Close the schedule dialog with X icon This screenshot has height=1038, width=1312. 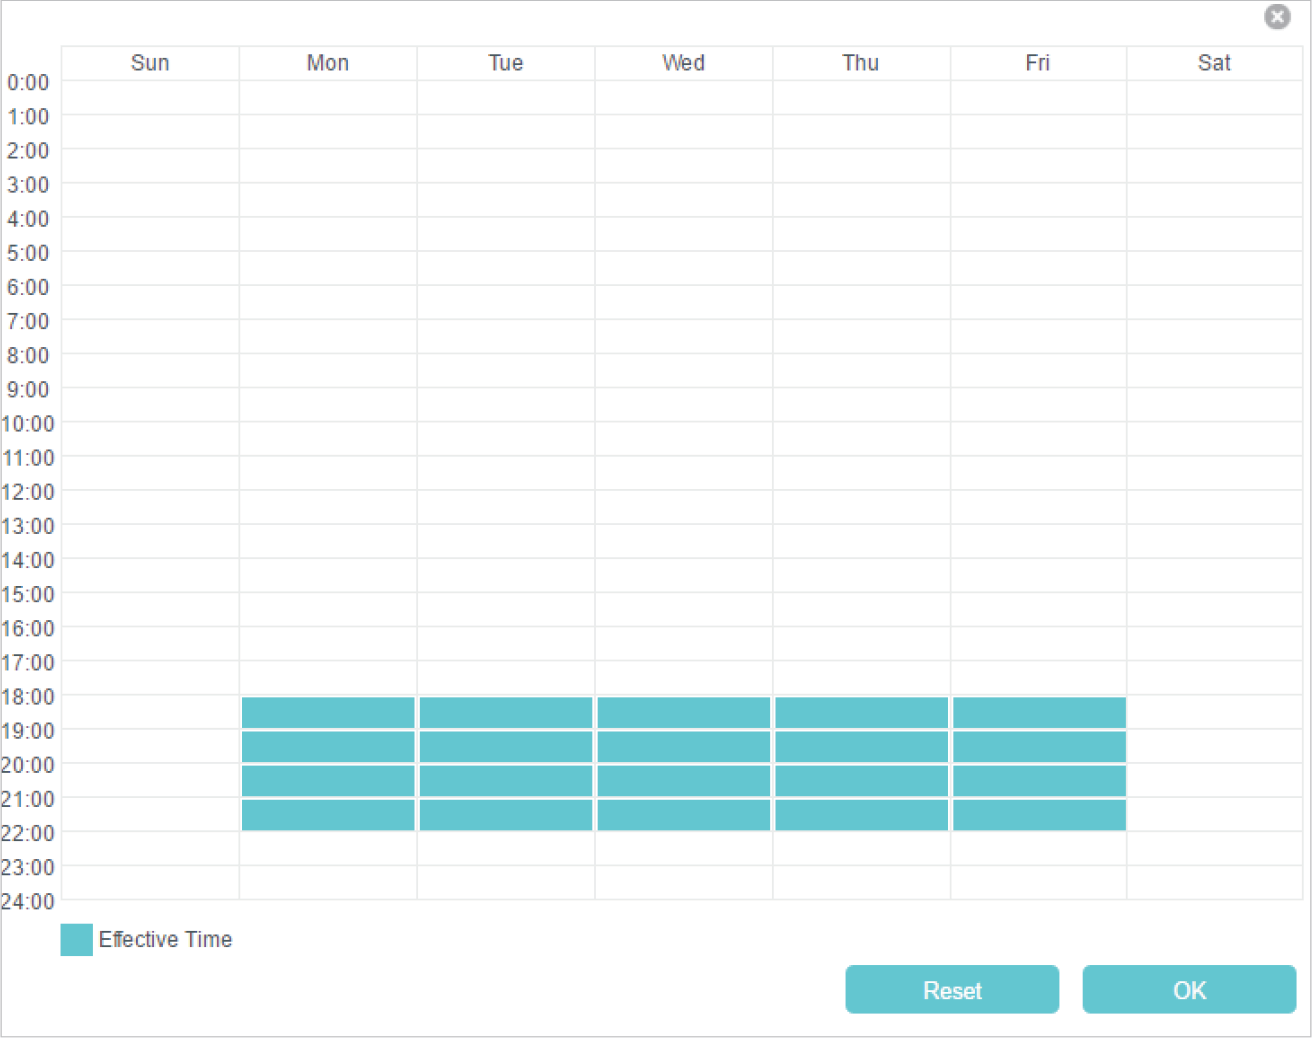tap(1277, 17)
